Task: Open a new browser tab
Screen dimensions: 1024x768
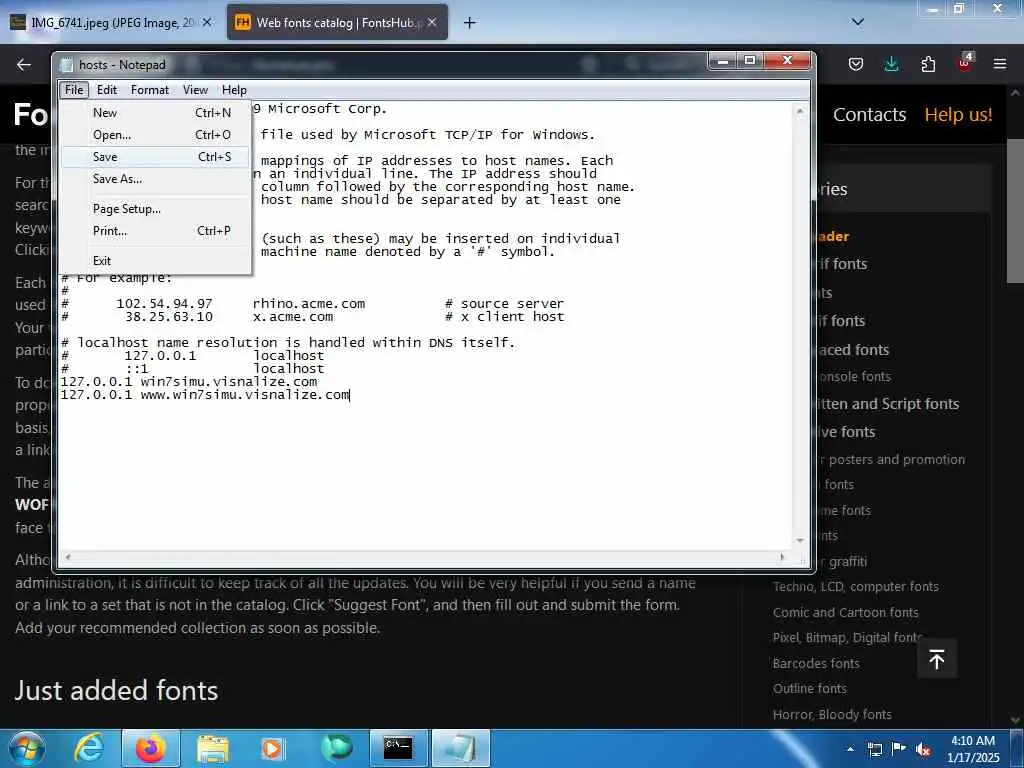Action: click(x=470, y=23)
